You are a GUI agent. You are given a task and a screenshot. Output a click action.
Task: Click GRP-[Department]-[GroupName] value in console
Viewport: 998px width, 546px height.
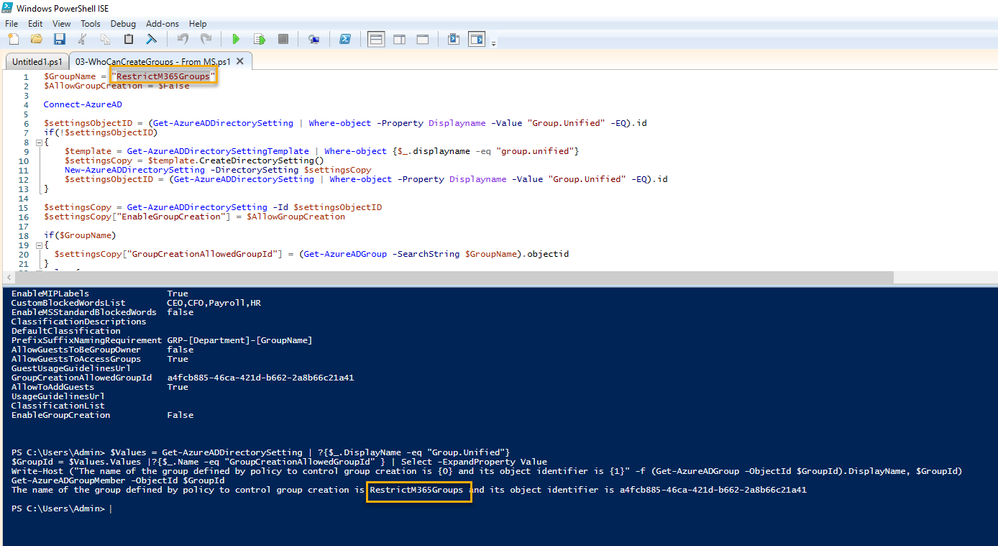tap(239, 340)
